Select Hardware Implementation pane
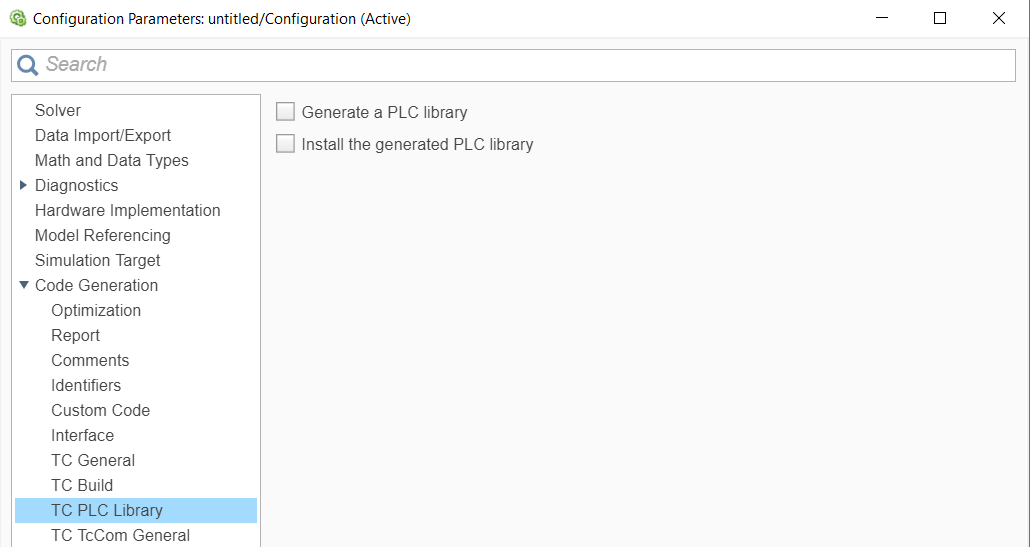This screenshot has height=547, width=1030. click(x=127, y=210)
